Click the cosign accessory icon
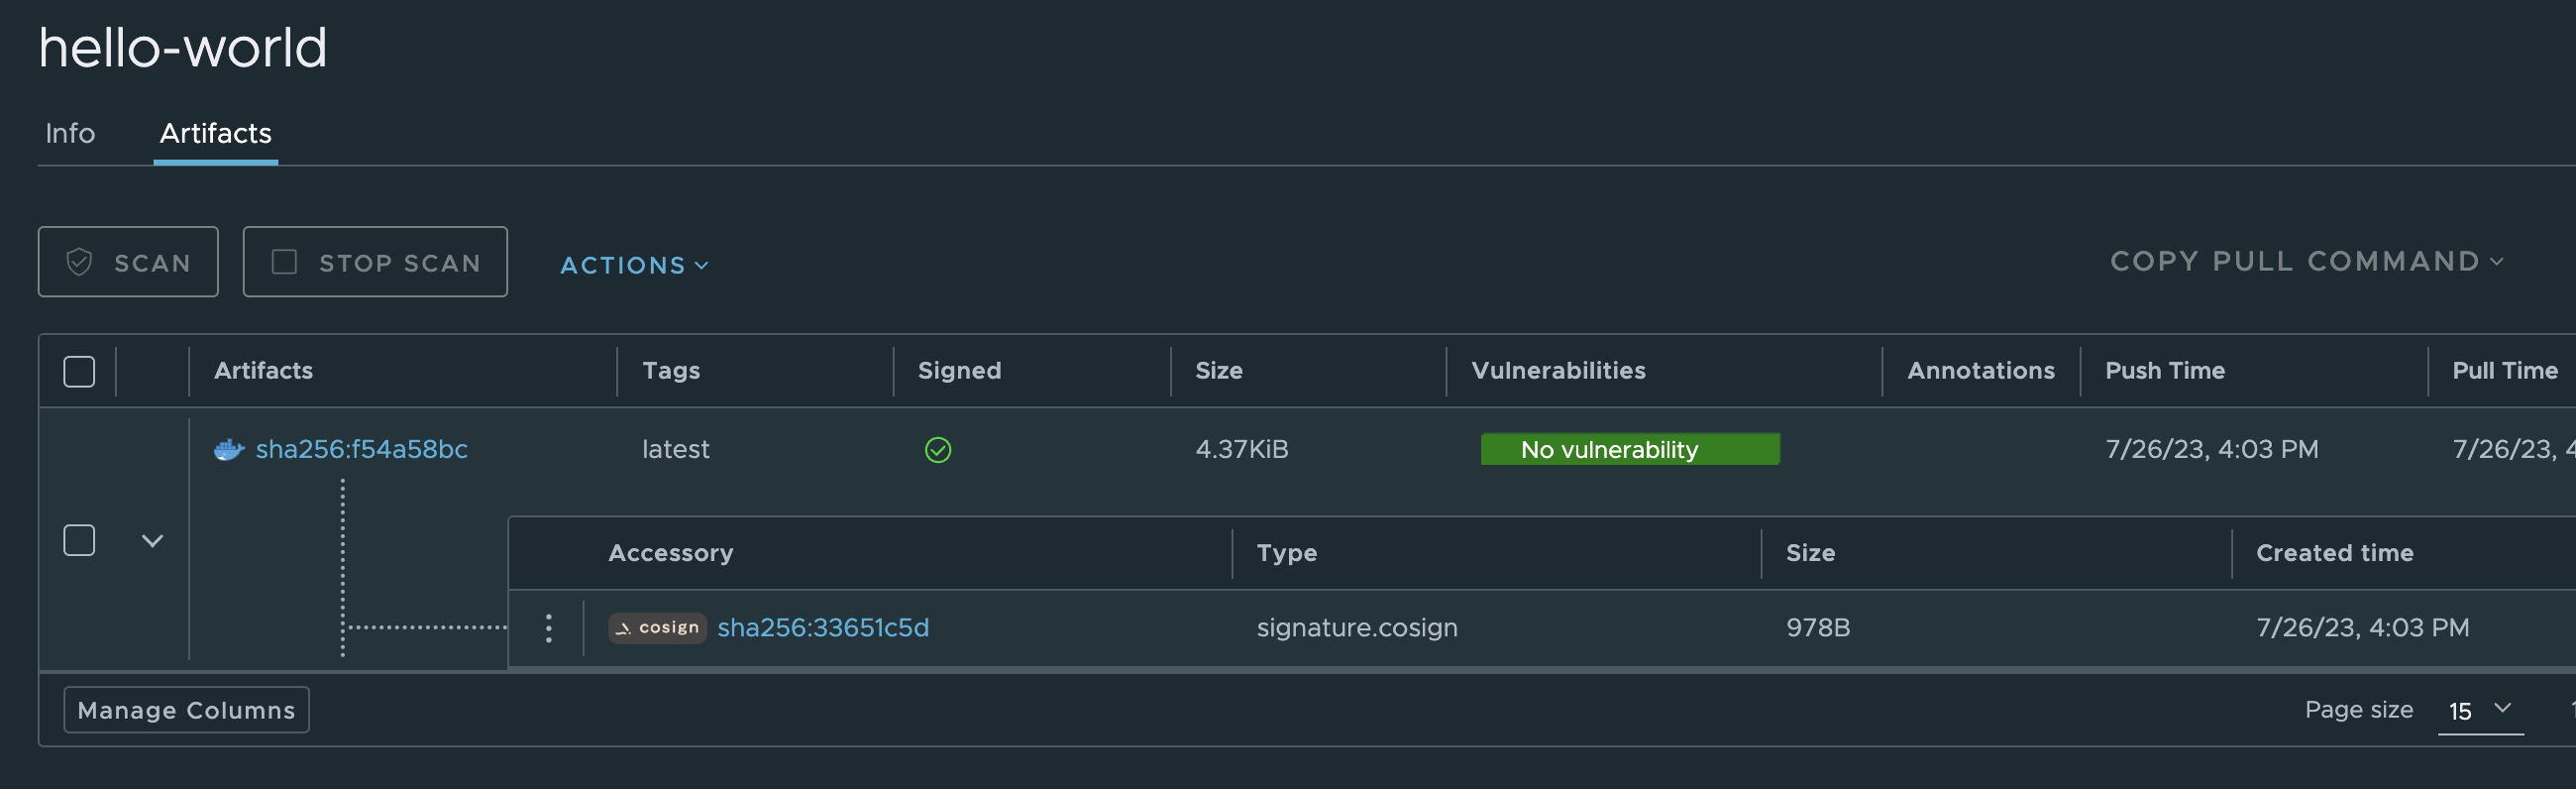The width and height of the screenshot is (2576, 789). click(x=656, y=628)
